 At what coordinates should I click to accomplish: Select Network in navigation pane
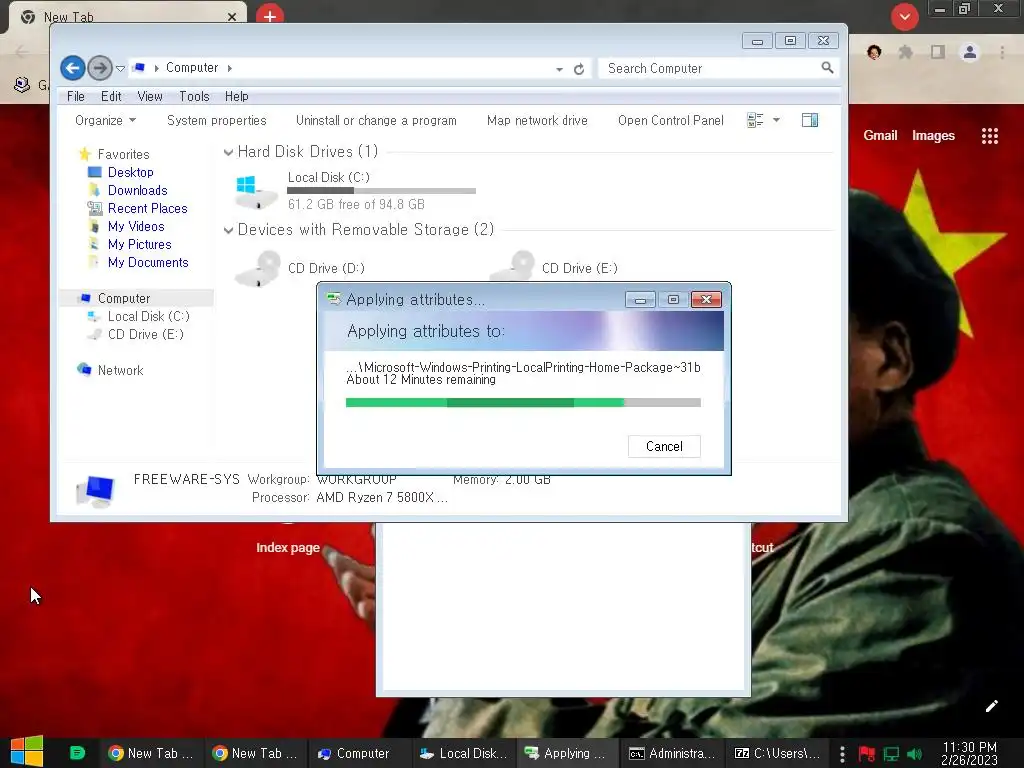click(120, 370)
